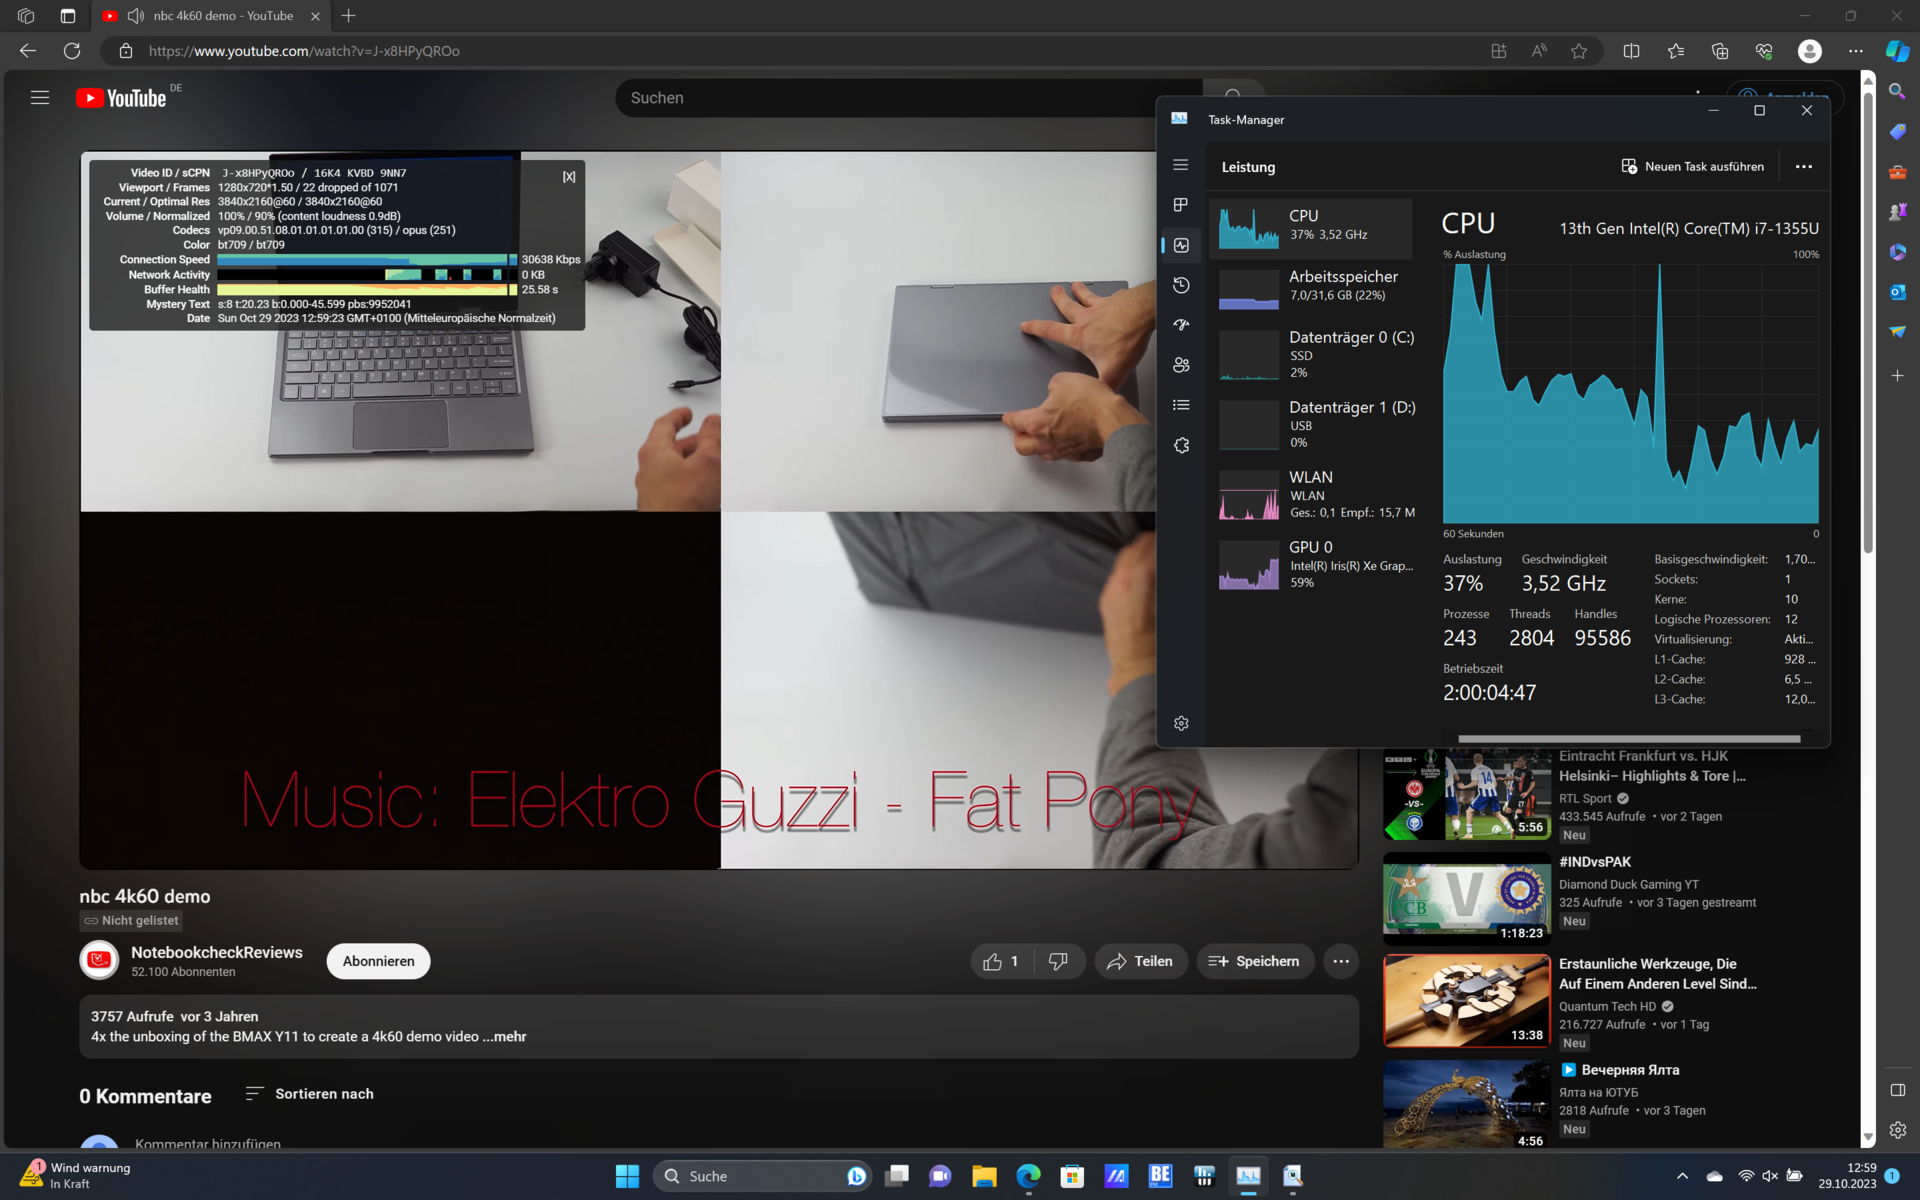Click the Abonnieren button
Image resolution: width=1920 pixels, height=1200 pixels.
pos(378,961)
